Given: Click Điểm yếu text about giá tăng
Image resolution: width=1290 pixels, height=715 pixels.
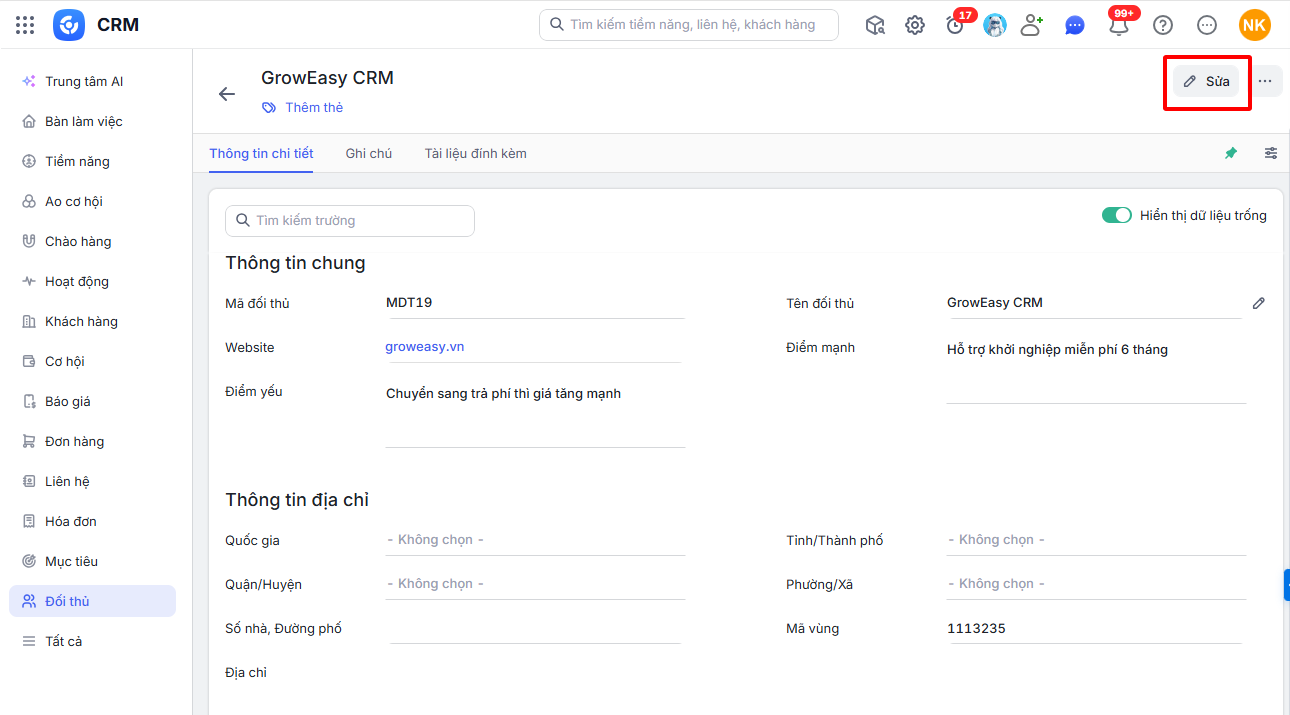Looking at the screenshot, I should coord(503,393).
